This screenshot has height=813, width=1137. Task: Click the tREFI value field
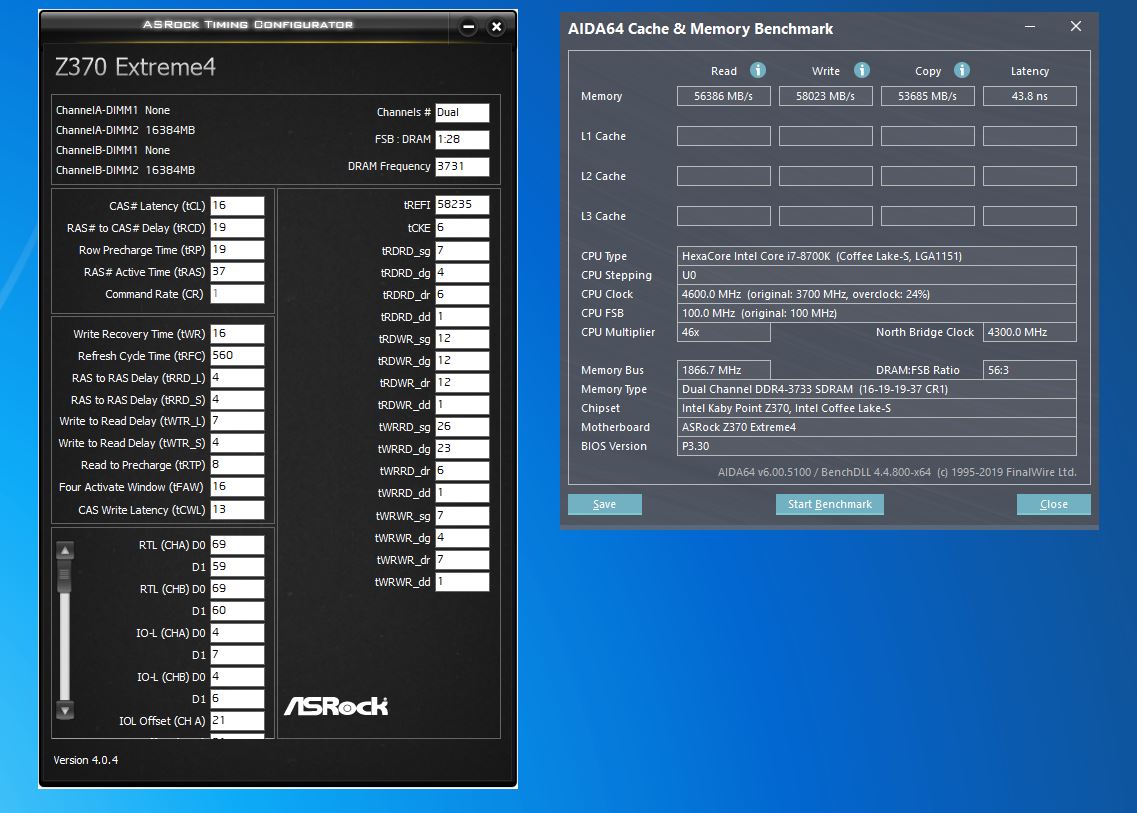pyautogui.click(x=462, y=205)
